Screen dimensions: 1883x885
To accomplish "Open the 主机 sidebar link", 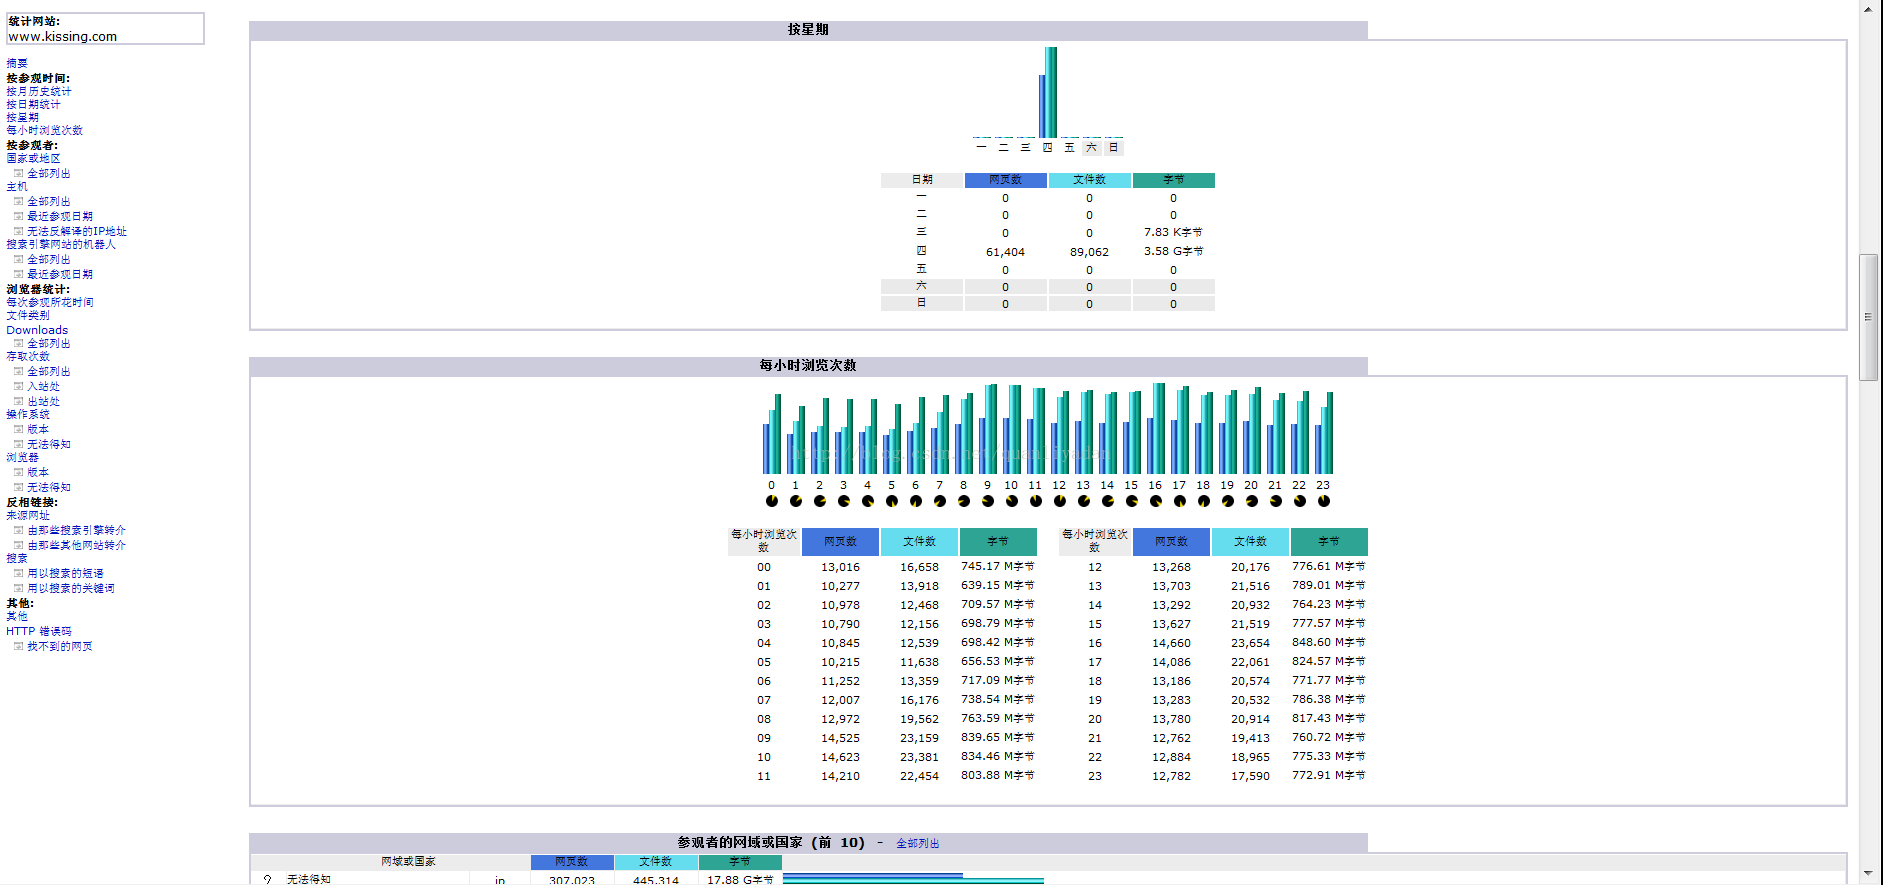I will pos(17,186).
